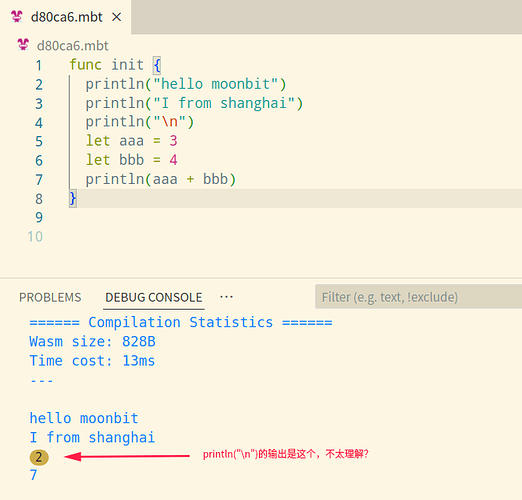This screenshot has width=522, height=500.
Task: Focus the console Filter input box
Action: click(418, 297)
